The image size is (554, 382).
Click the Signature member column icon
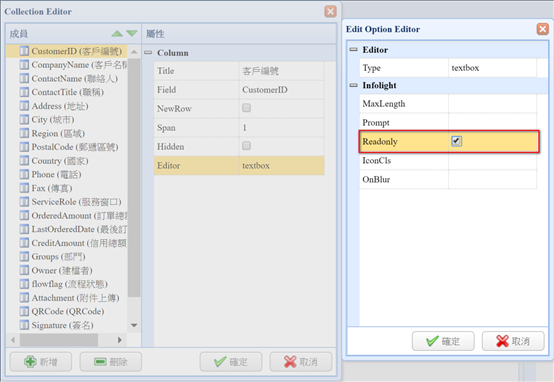(24, 325)
